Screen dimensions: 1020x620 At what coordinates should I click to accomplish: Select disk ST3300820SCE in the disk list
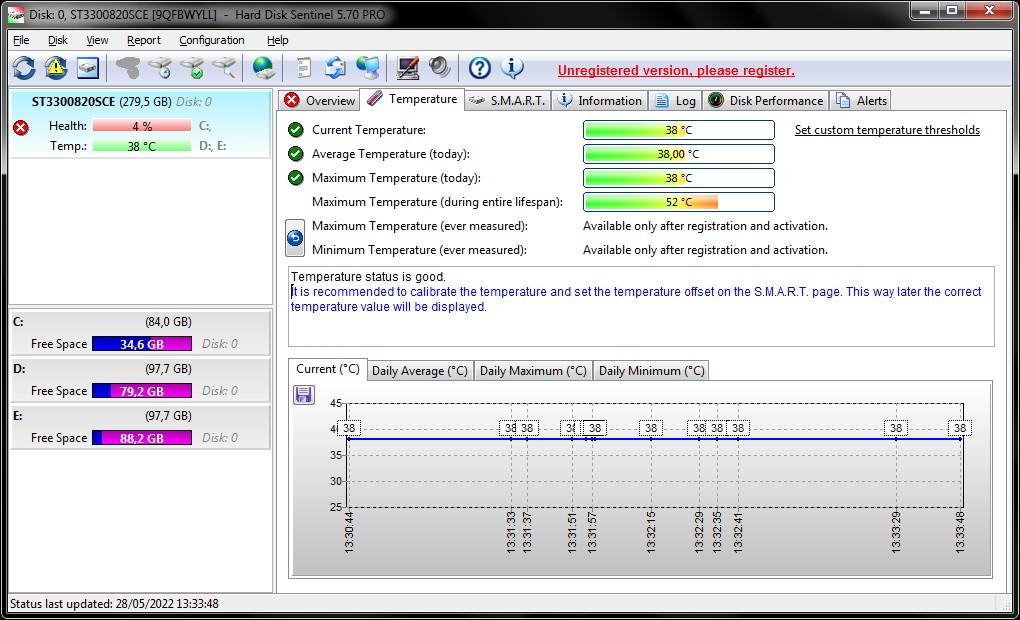[x=141, y=123]
